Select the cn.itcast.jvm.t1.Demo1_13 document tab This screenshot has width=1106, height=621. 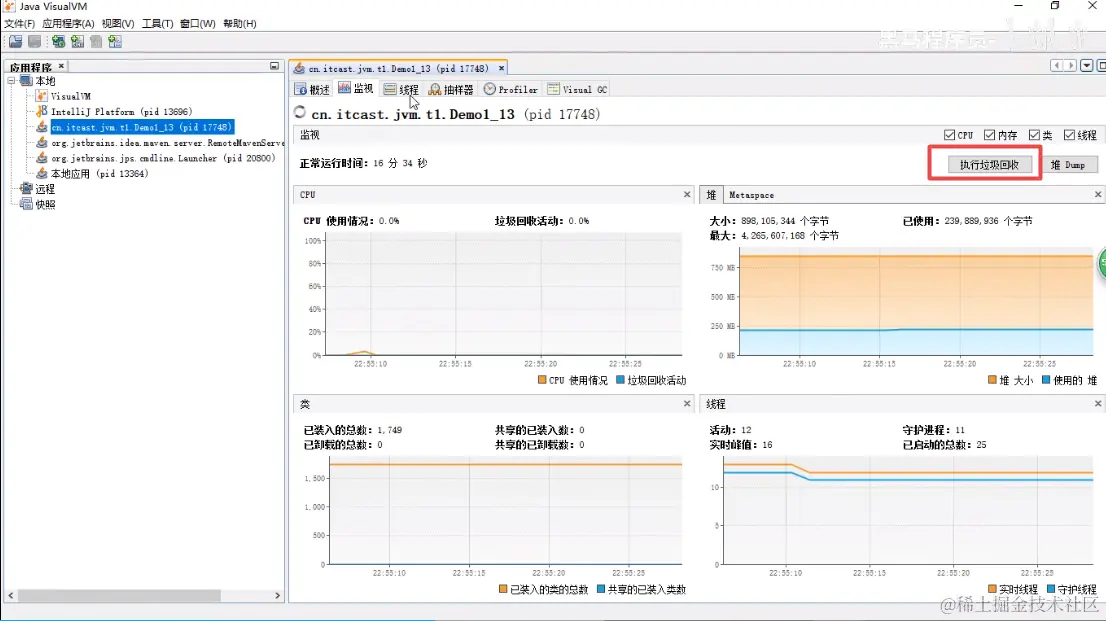point(398,68)
